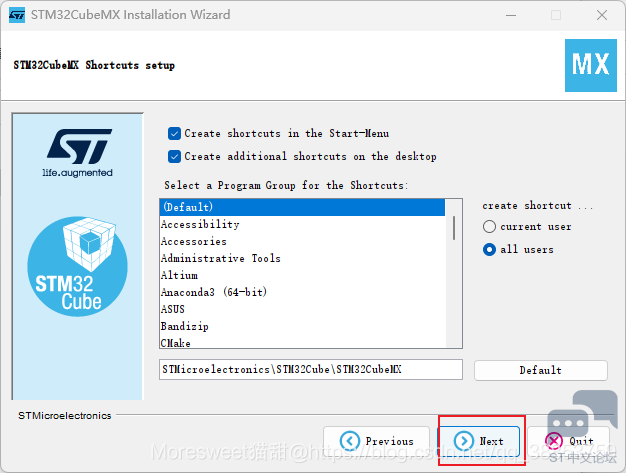Viewport: 626px width, 473px height.
Task: Click the ST logo in the title bar
Action: 17,15
